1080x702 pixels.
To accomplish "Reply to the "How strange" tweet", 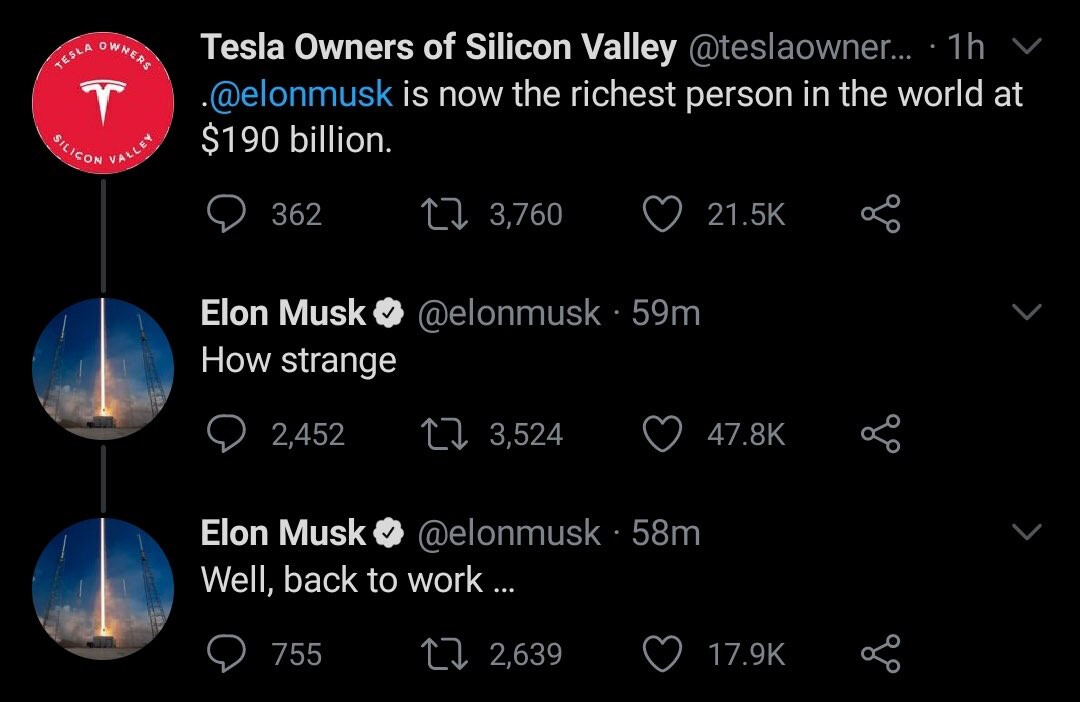I will (227, 434).
